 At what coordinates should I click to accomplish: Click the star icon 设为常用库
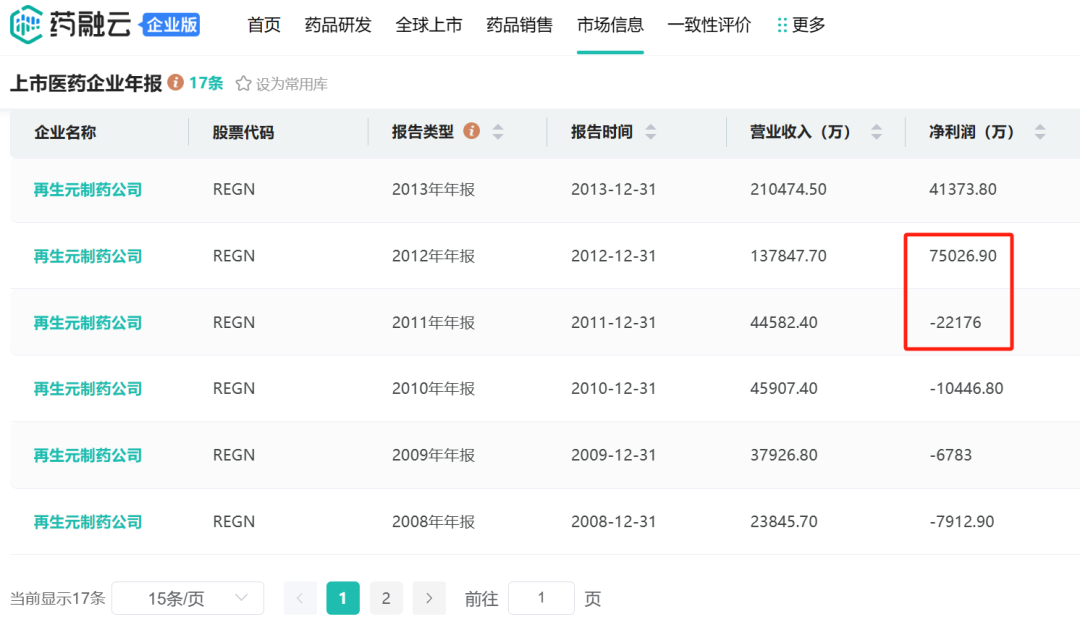(243, 84)
